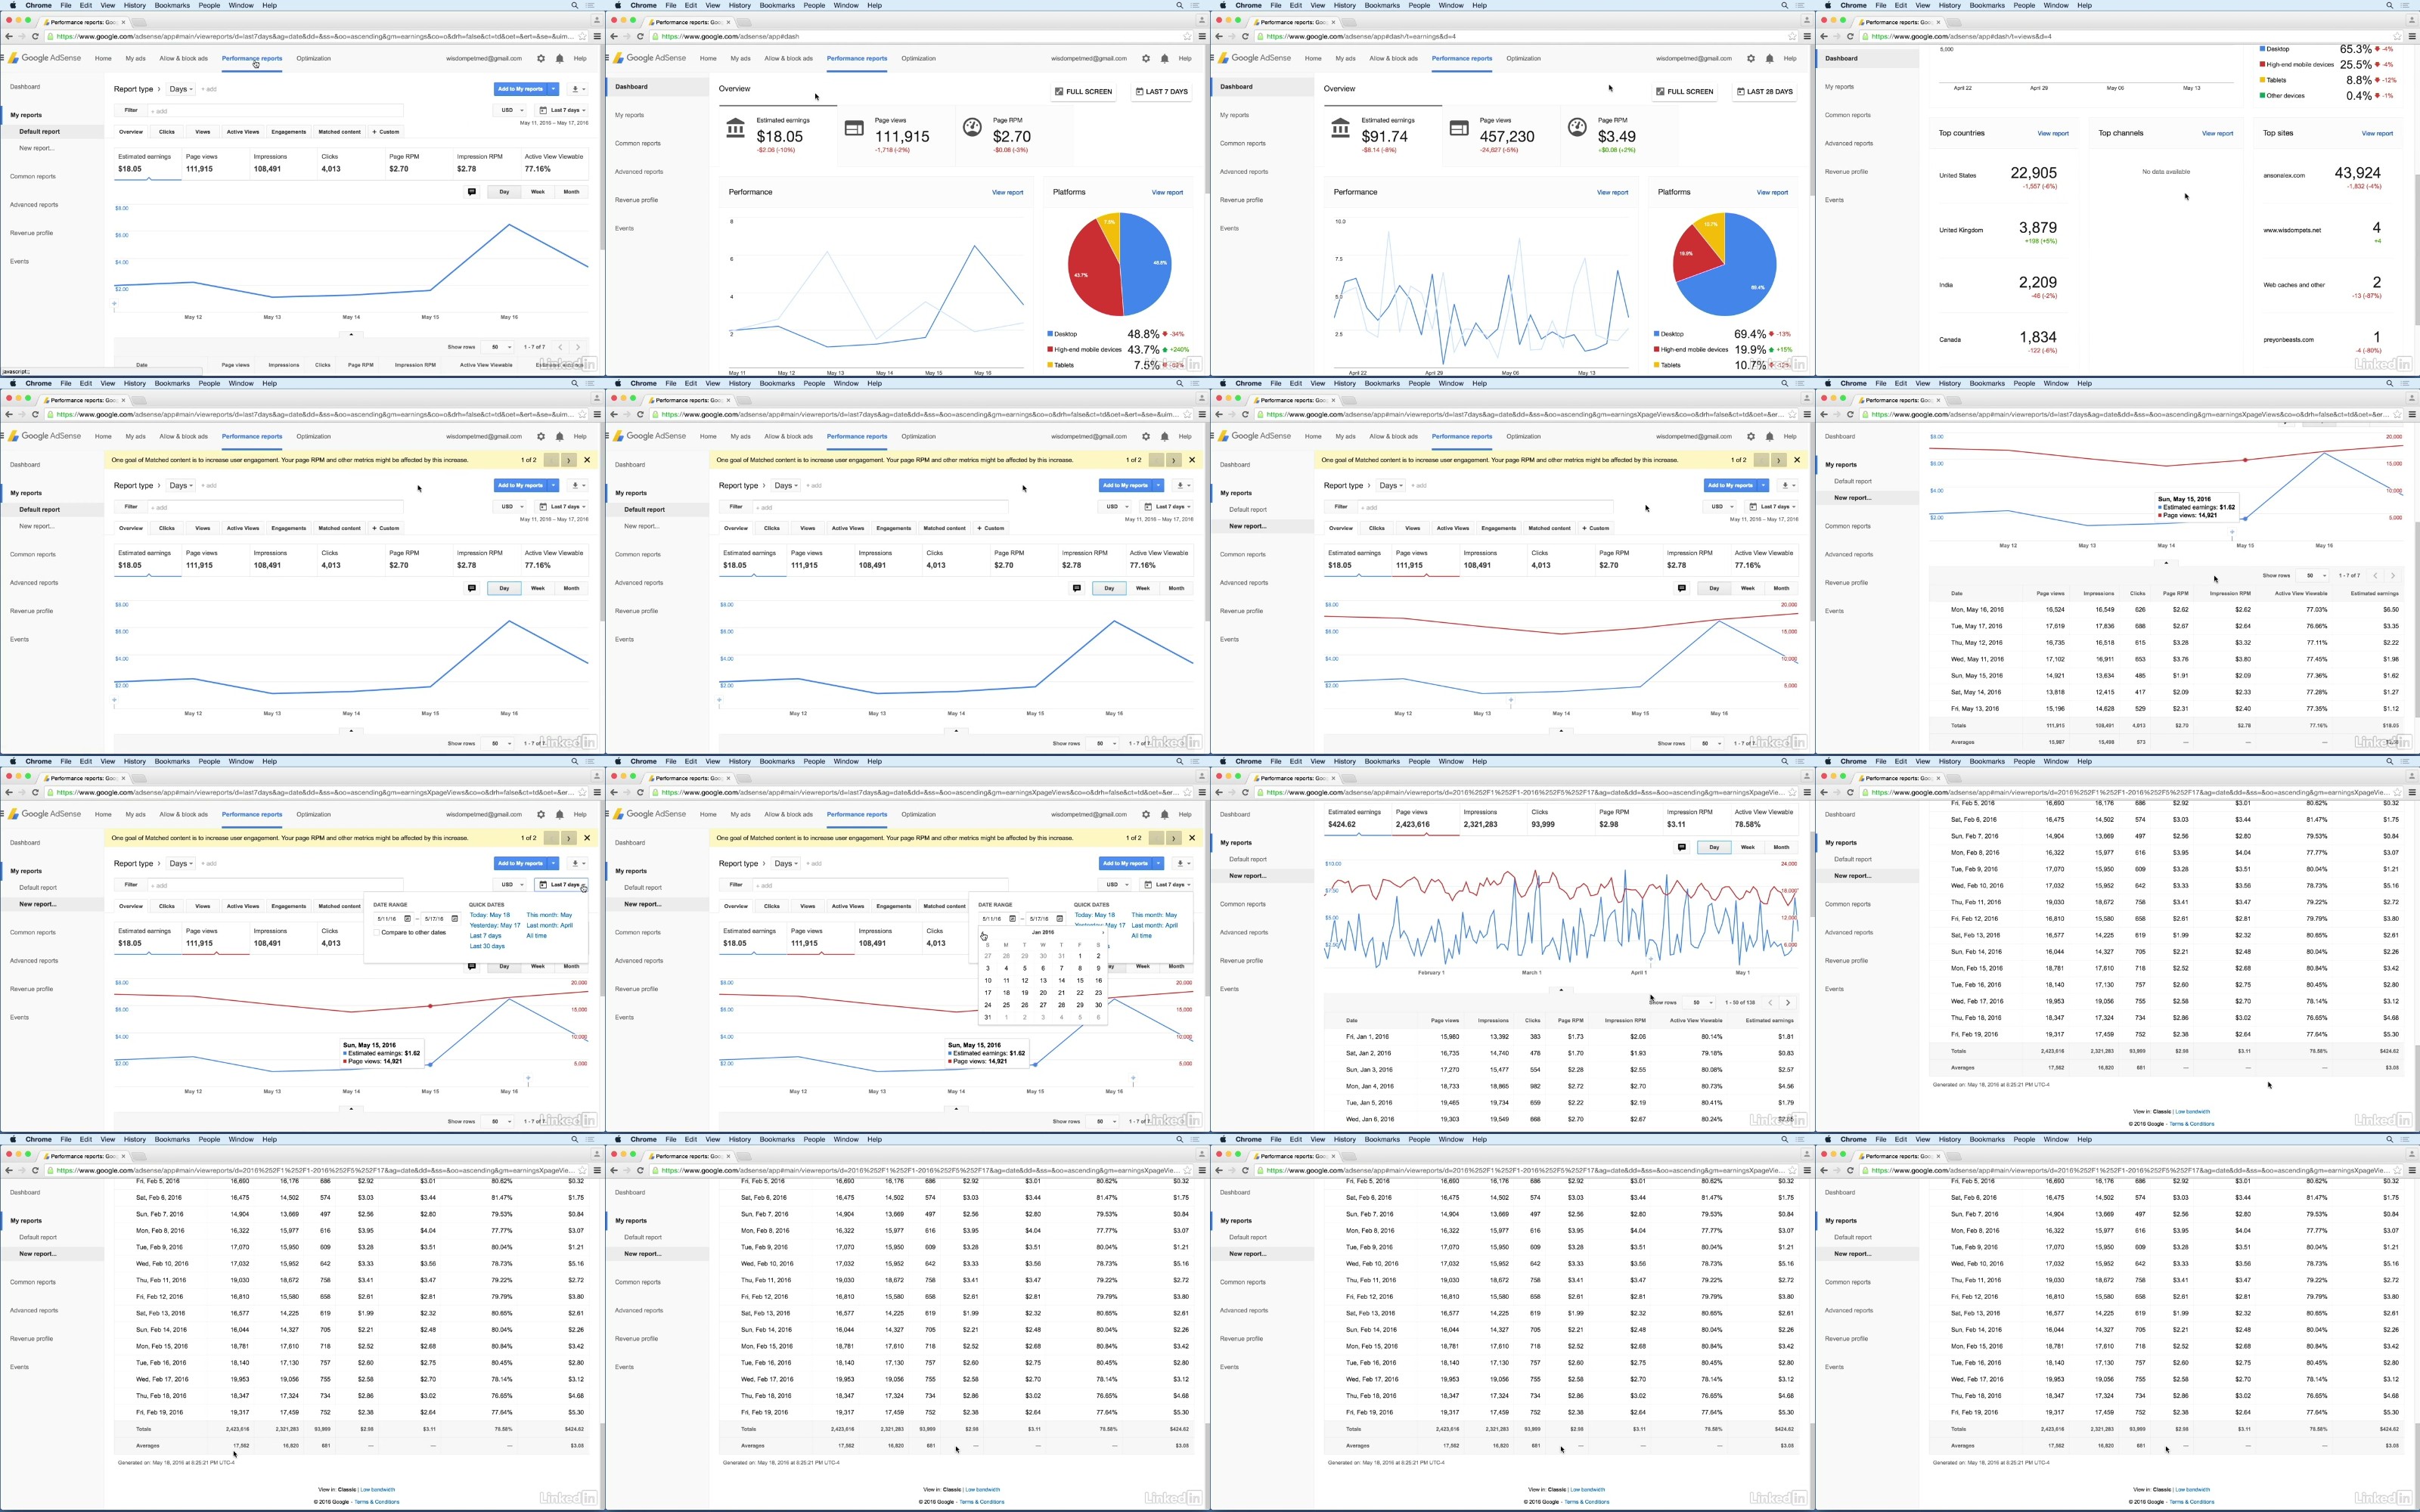The image size is (2420, 1512).
Task: Select Week toggle below the Compare checkbox popup
Action: click(x=538, y=966)
